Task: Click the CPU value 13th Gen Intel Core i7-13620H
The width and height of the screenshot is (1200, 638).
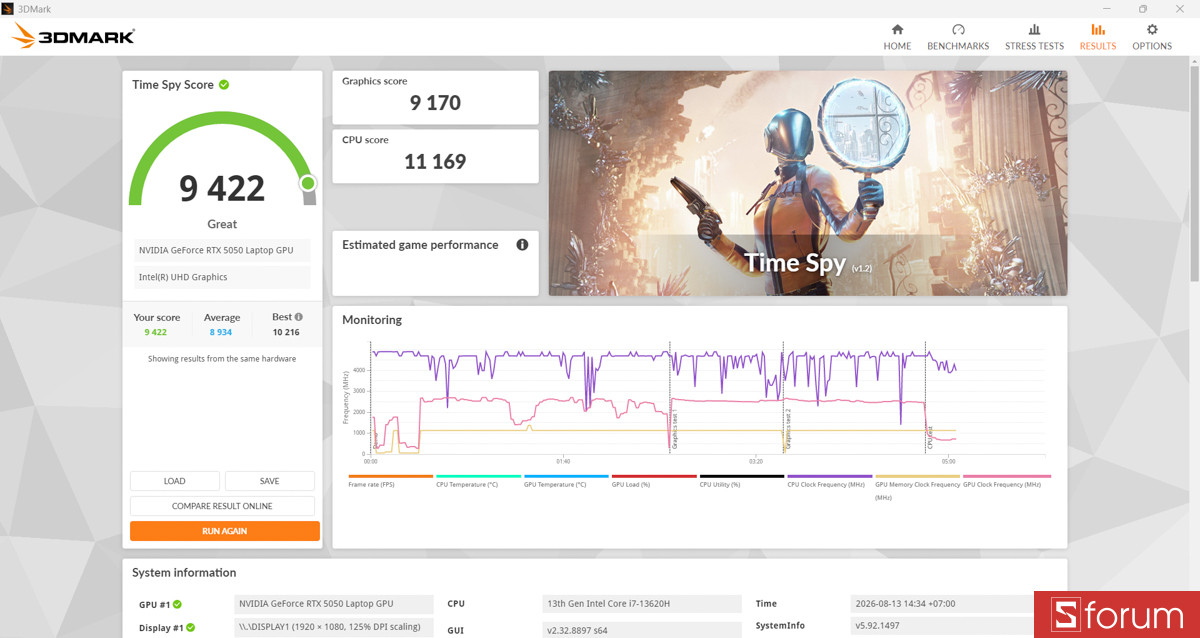Action: click(x=641, y=604)
